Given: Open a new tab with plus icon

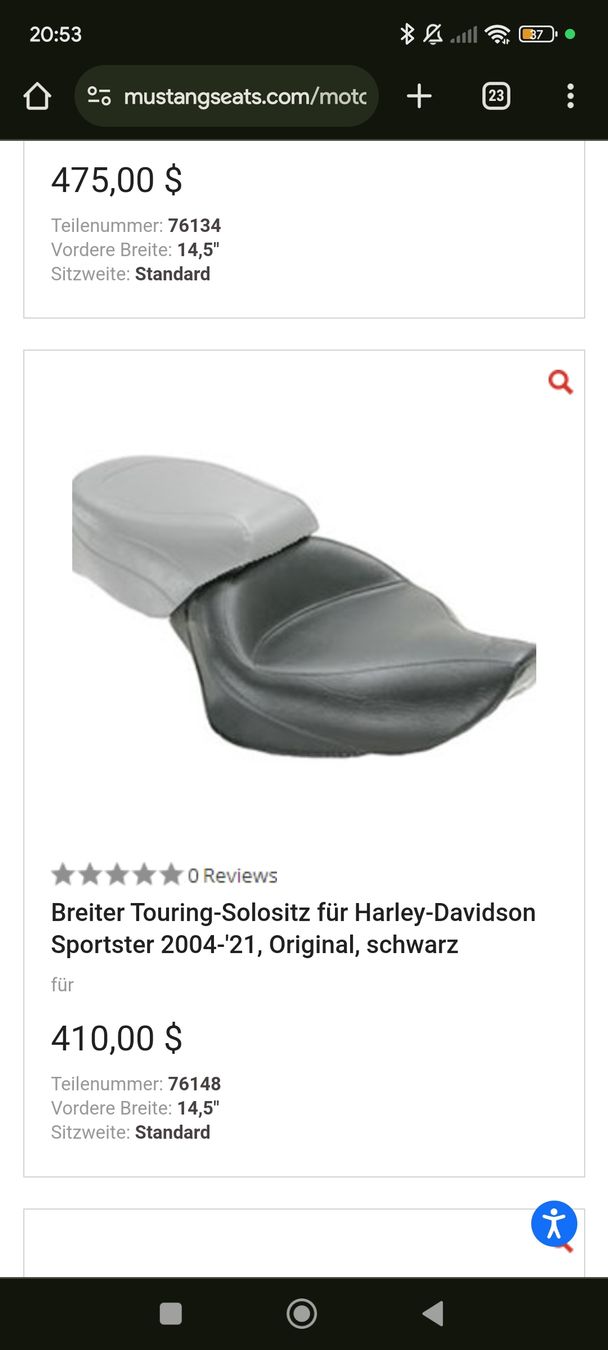Looking at the screenshot, I should point(419,96).
